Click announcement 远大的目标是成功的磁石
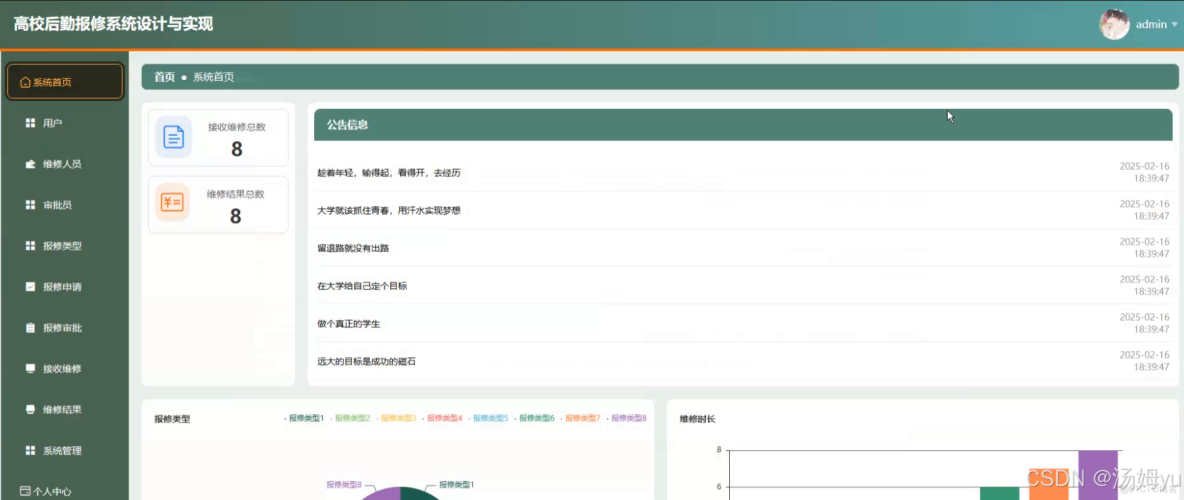 366,362
